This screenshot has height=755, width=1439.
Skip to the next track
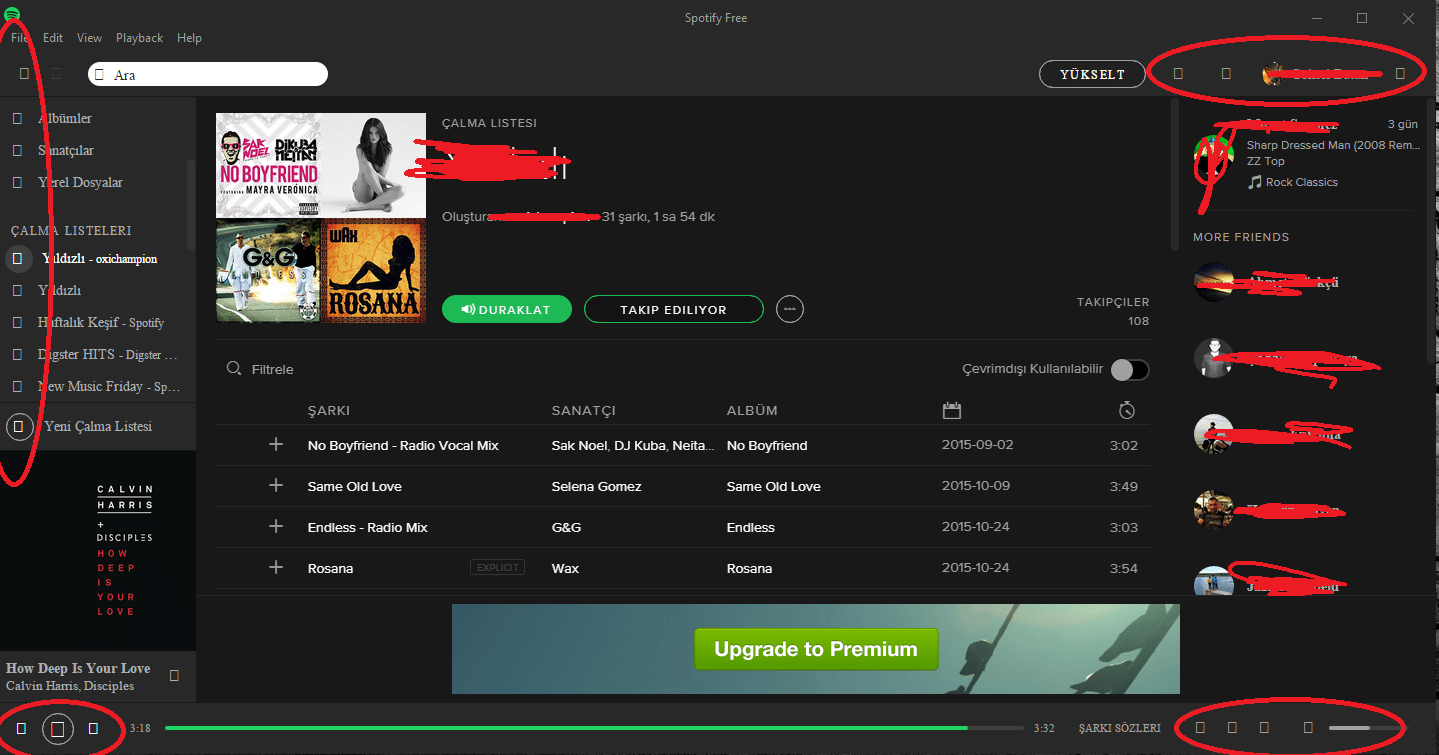coord(93,729)
